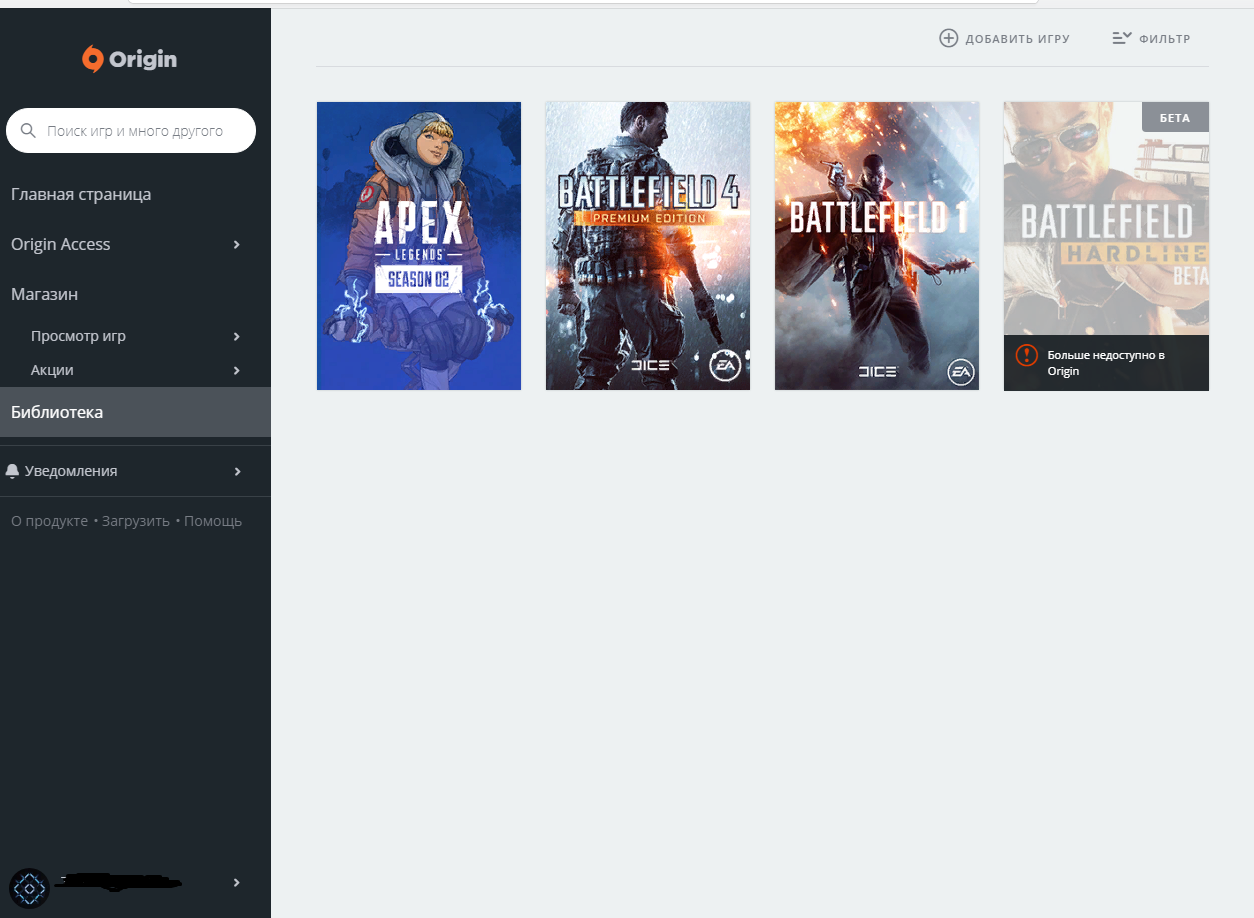This screenshot has width=1254, height=918.
Task: Open the Фильтр options
Action: (1151, 38)
